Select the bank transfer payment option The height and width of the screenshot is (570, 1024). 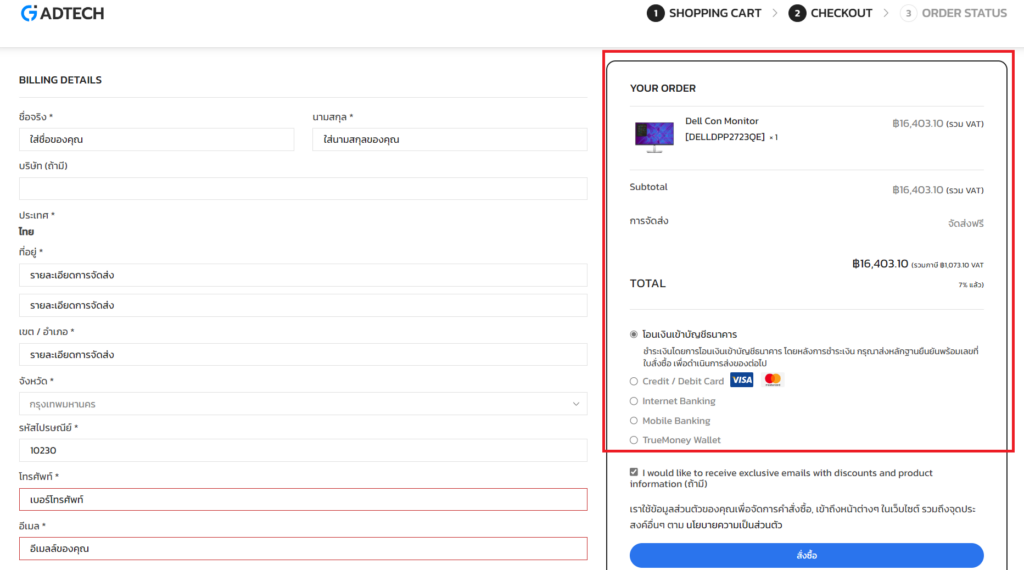[x=634, y=334]
